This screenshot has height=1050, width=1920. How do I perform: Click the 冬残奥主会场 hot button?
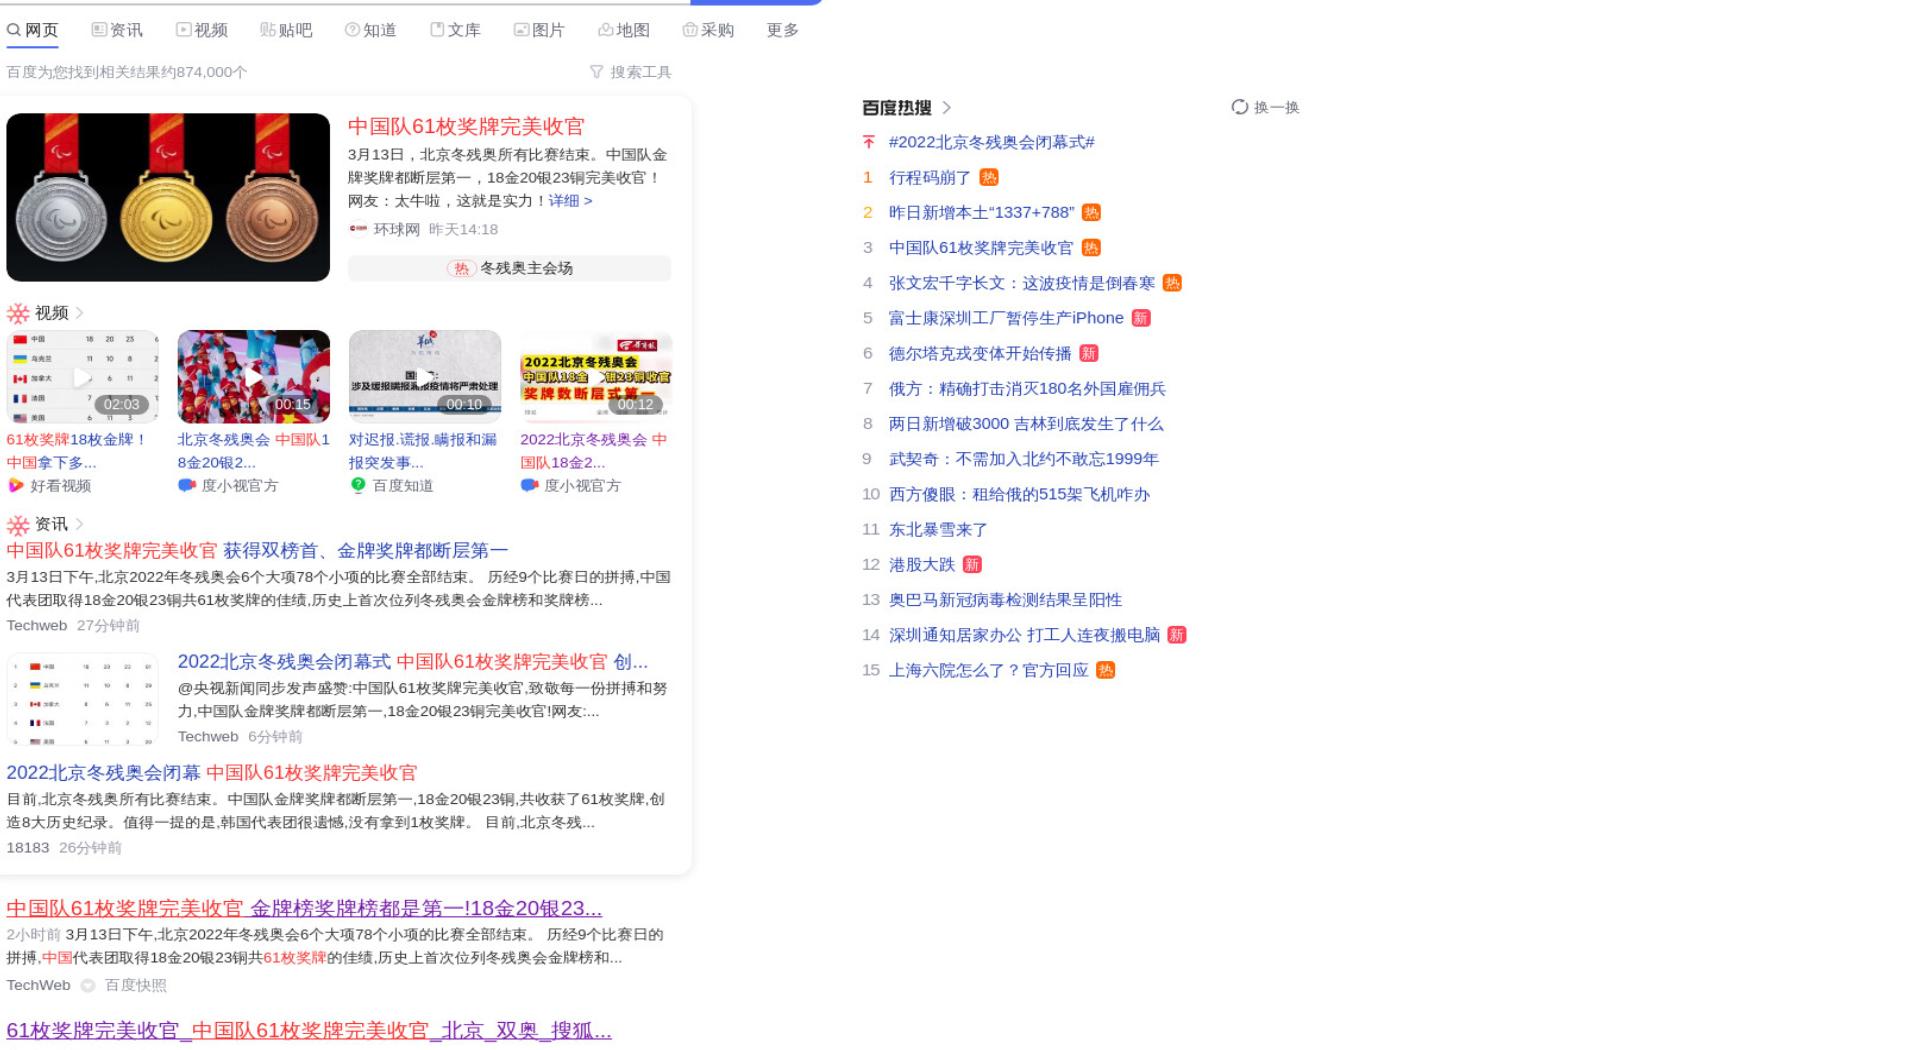(x=509, y=268)
